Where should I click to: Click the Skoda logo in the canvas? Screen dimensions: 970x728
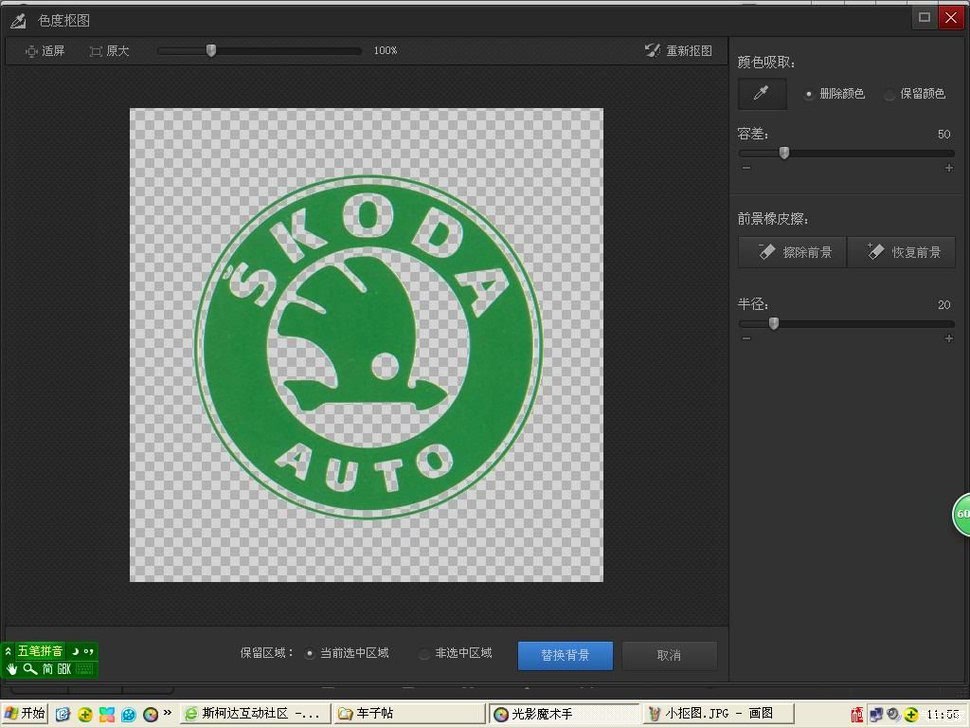coord(368,348)
